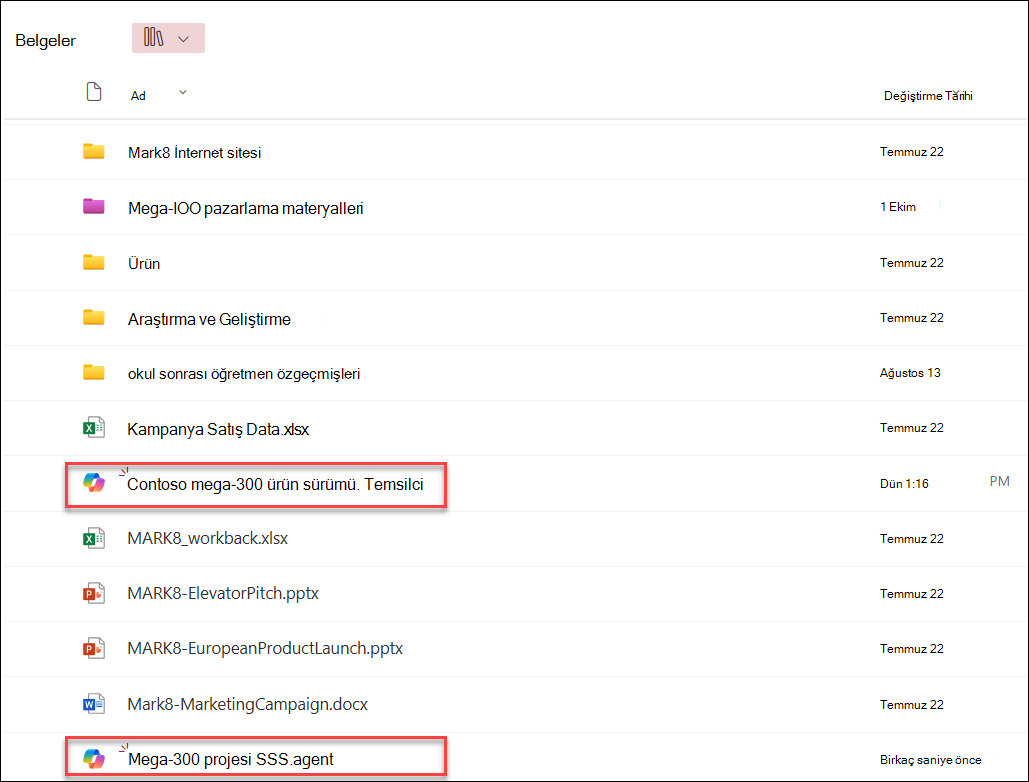Click the Copilot icon for Contoso mega-300 agent
The image size is (1029, 782).
point(94,483)
